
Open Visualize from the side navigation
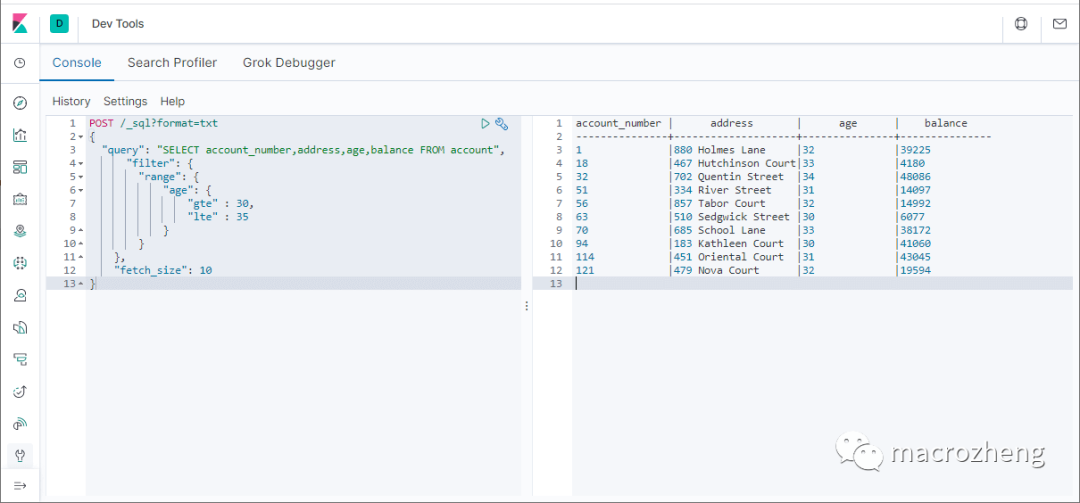pos(20,135)
